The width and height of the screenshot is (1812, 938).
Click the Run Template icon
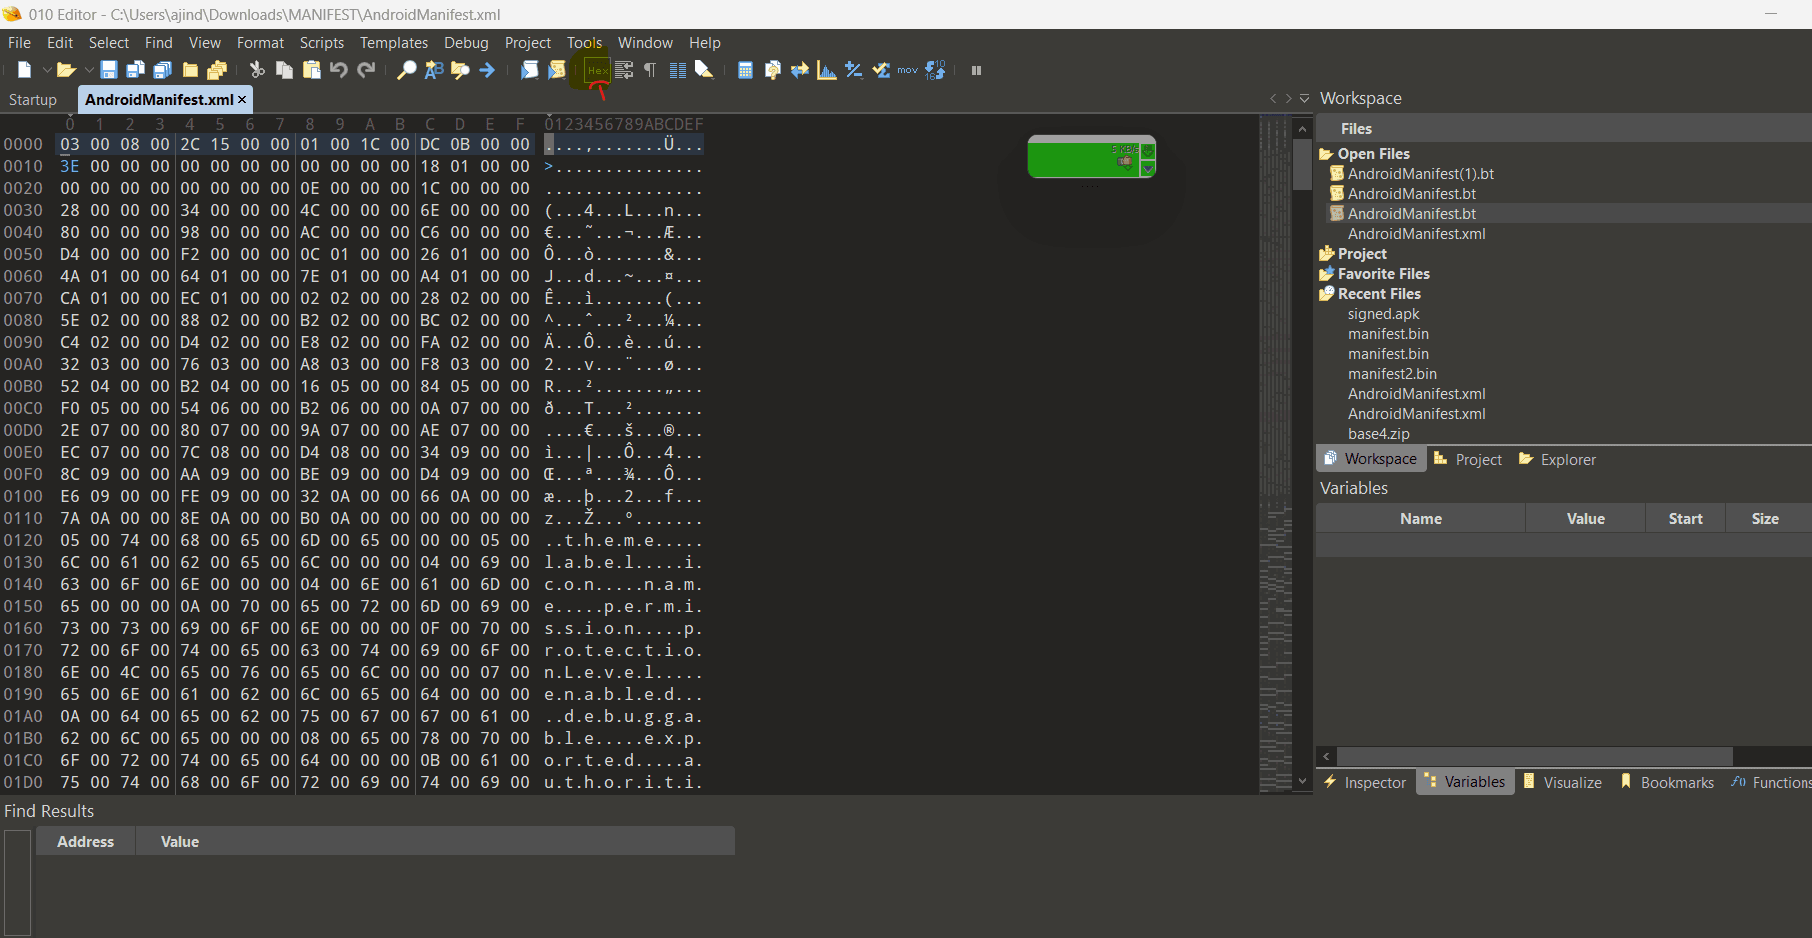pos(557,70)
